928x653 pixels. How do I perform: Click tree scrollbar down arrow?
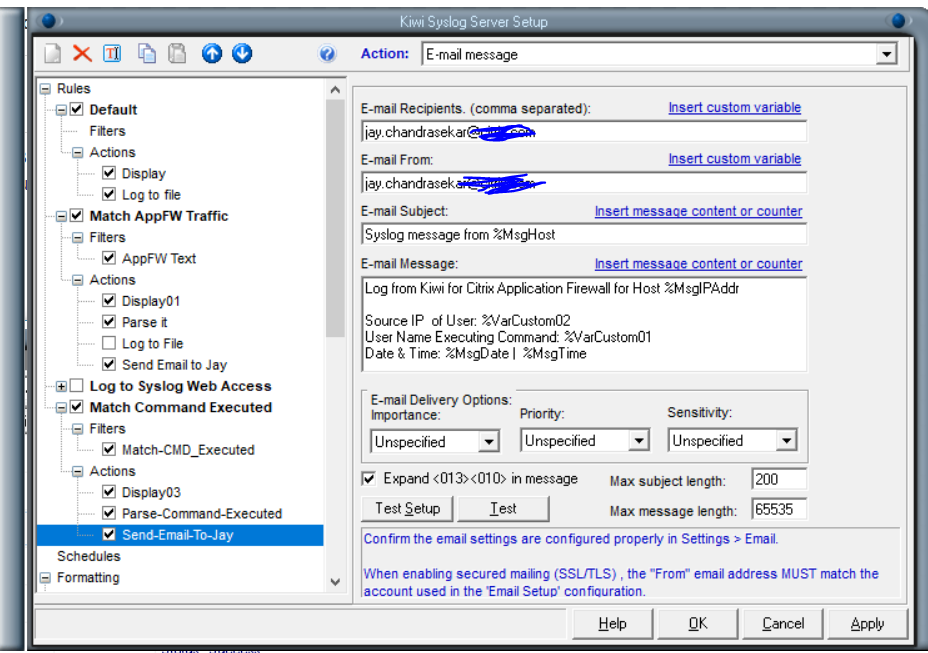[335, 582]
